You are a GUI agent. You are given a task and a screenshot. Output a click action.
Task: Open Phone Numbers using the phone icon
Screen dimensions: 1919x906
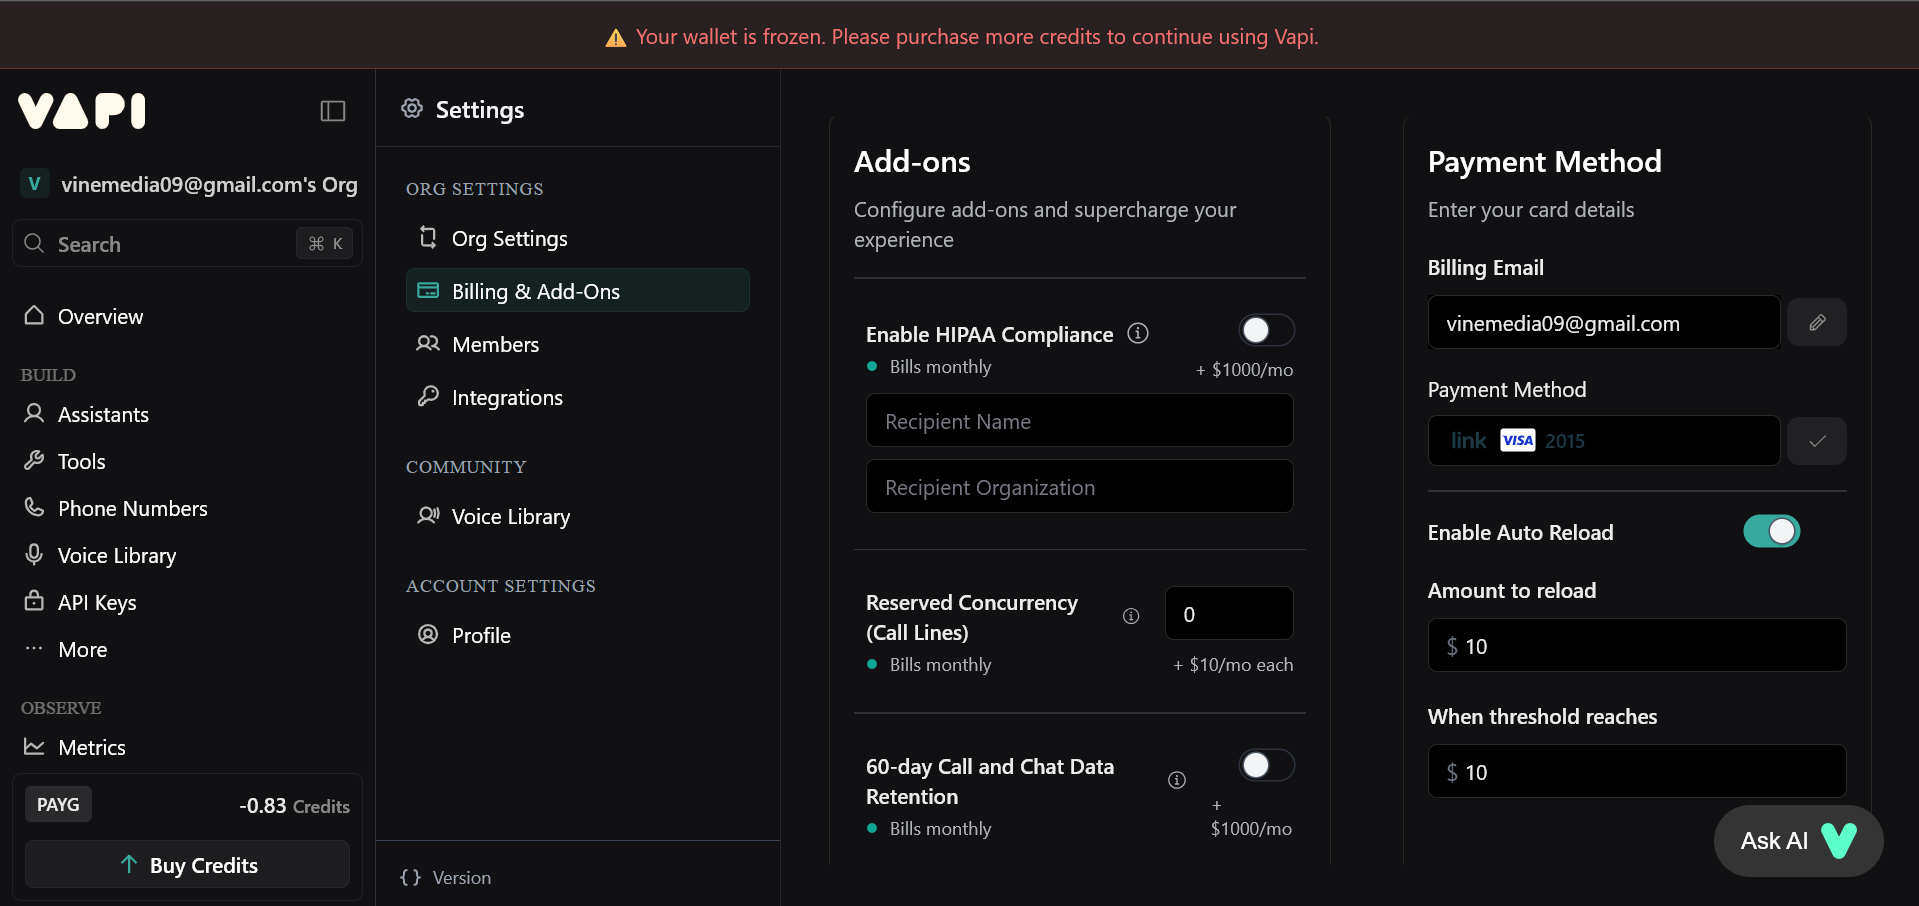33,508
